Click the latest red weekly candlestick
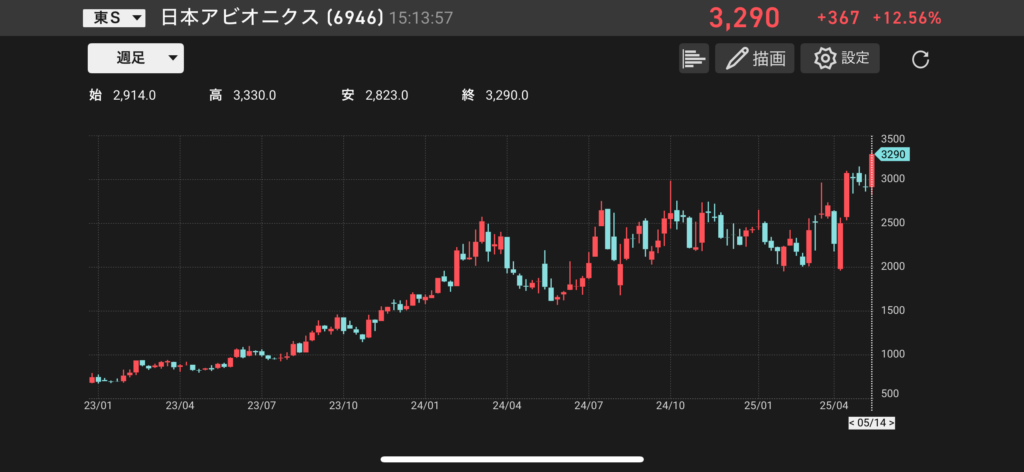 pyautogui.click(x=871, y=171)
